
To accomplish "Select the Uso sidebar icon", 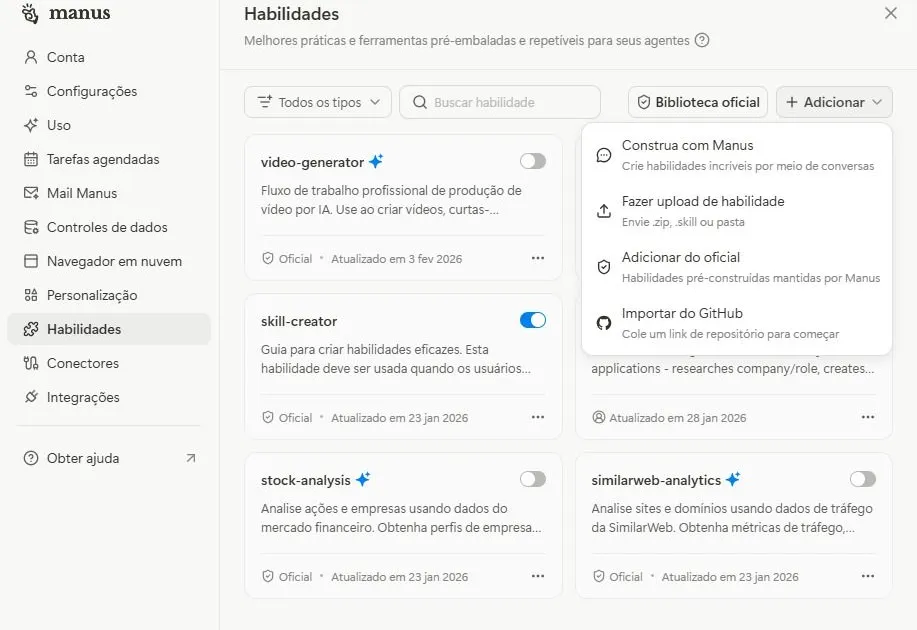I will point(29,125).
